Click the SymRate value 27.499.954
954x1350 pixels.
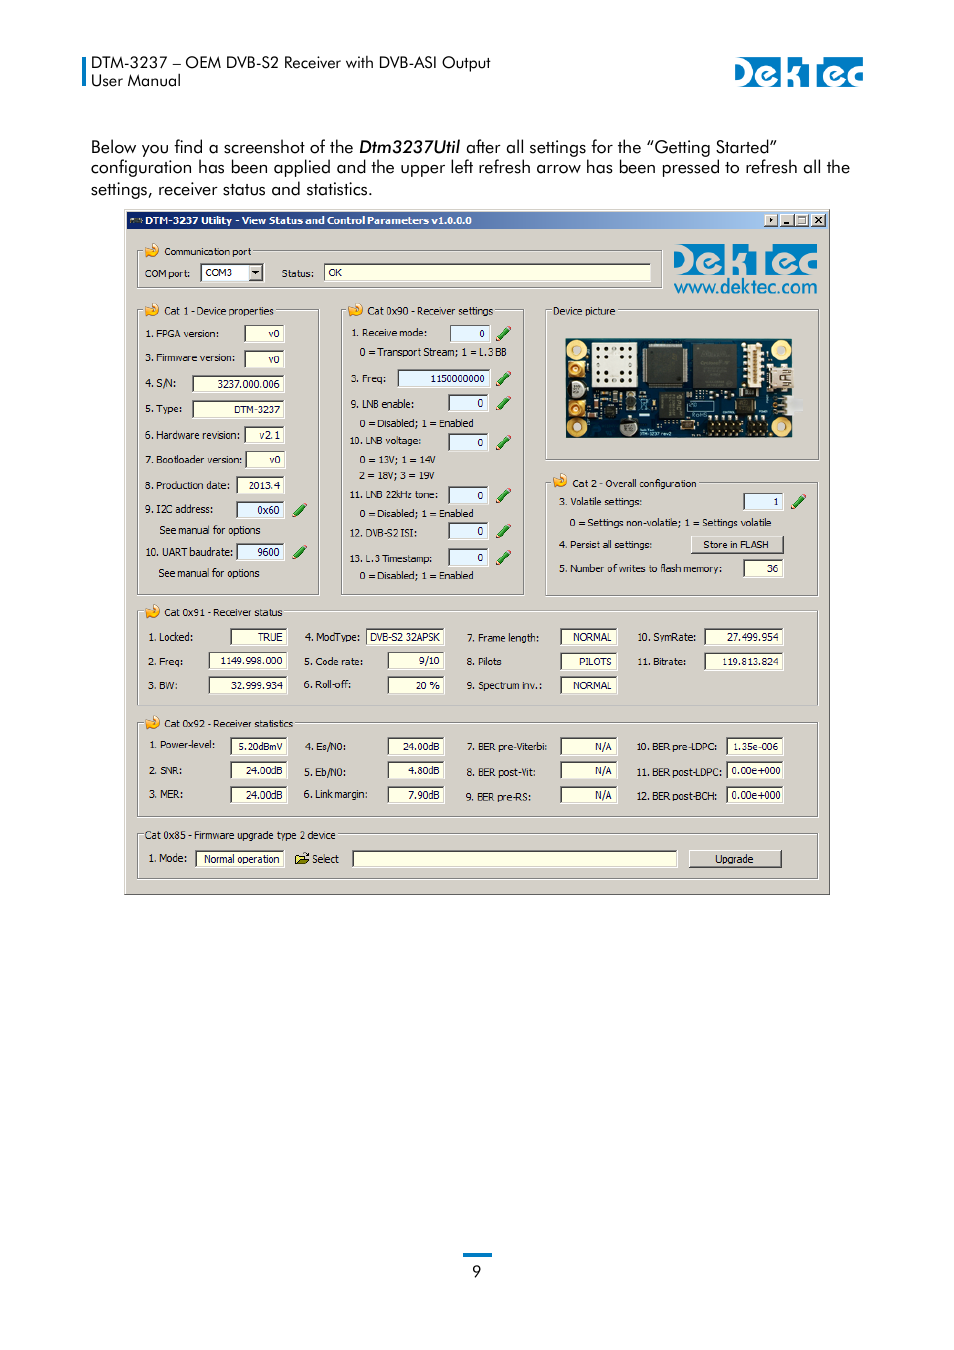pos(743,637)
